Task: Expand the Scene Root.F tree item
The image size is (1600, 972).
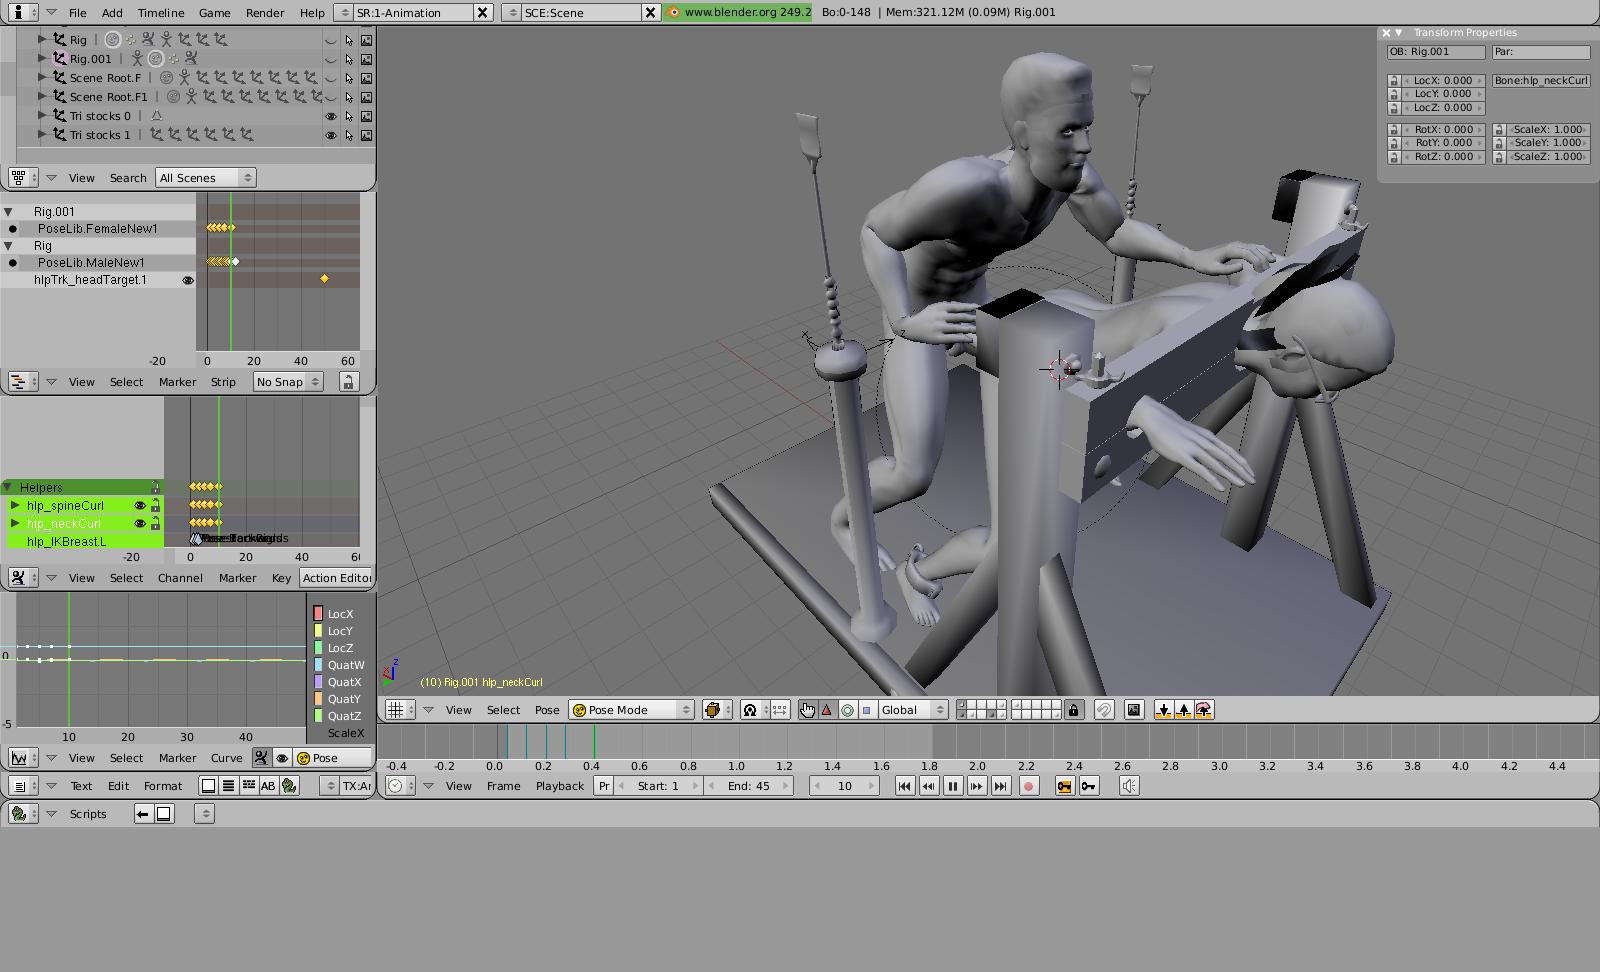Action: coord(42,78)
